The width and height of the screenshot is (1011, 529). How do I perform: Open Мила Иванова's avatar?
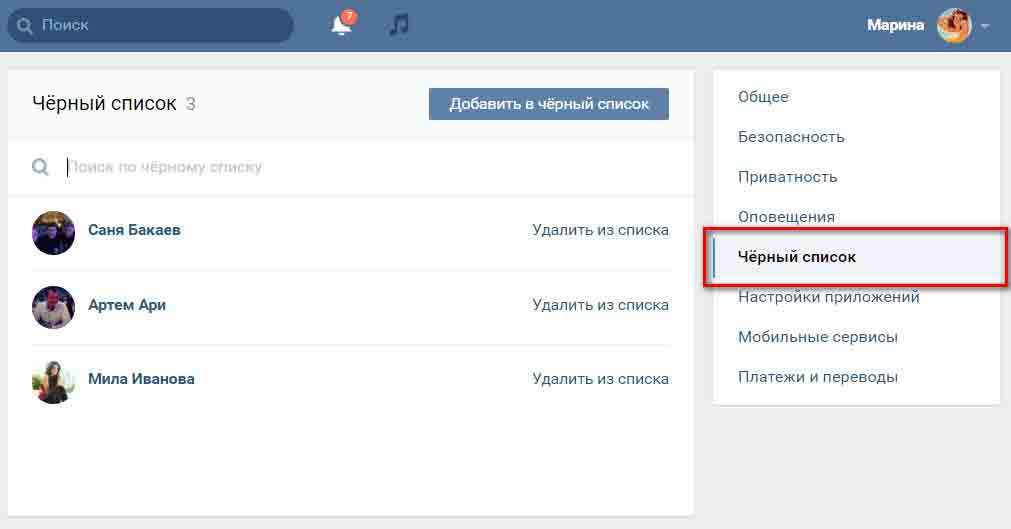click(x=54, y=382)
